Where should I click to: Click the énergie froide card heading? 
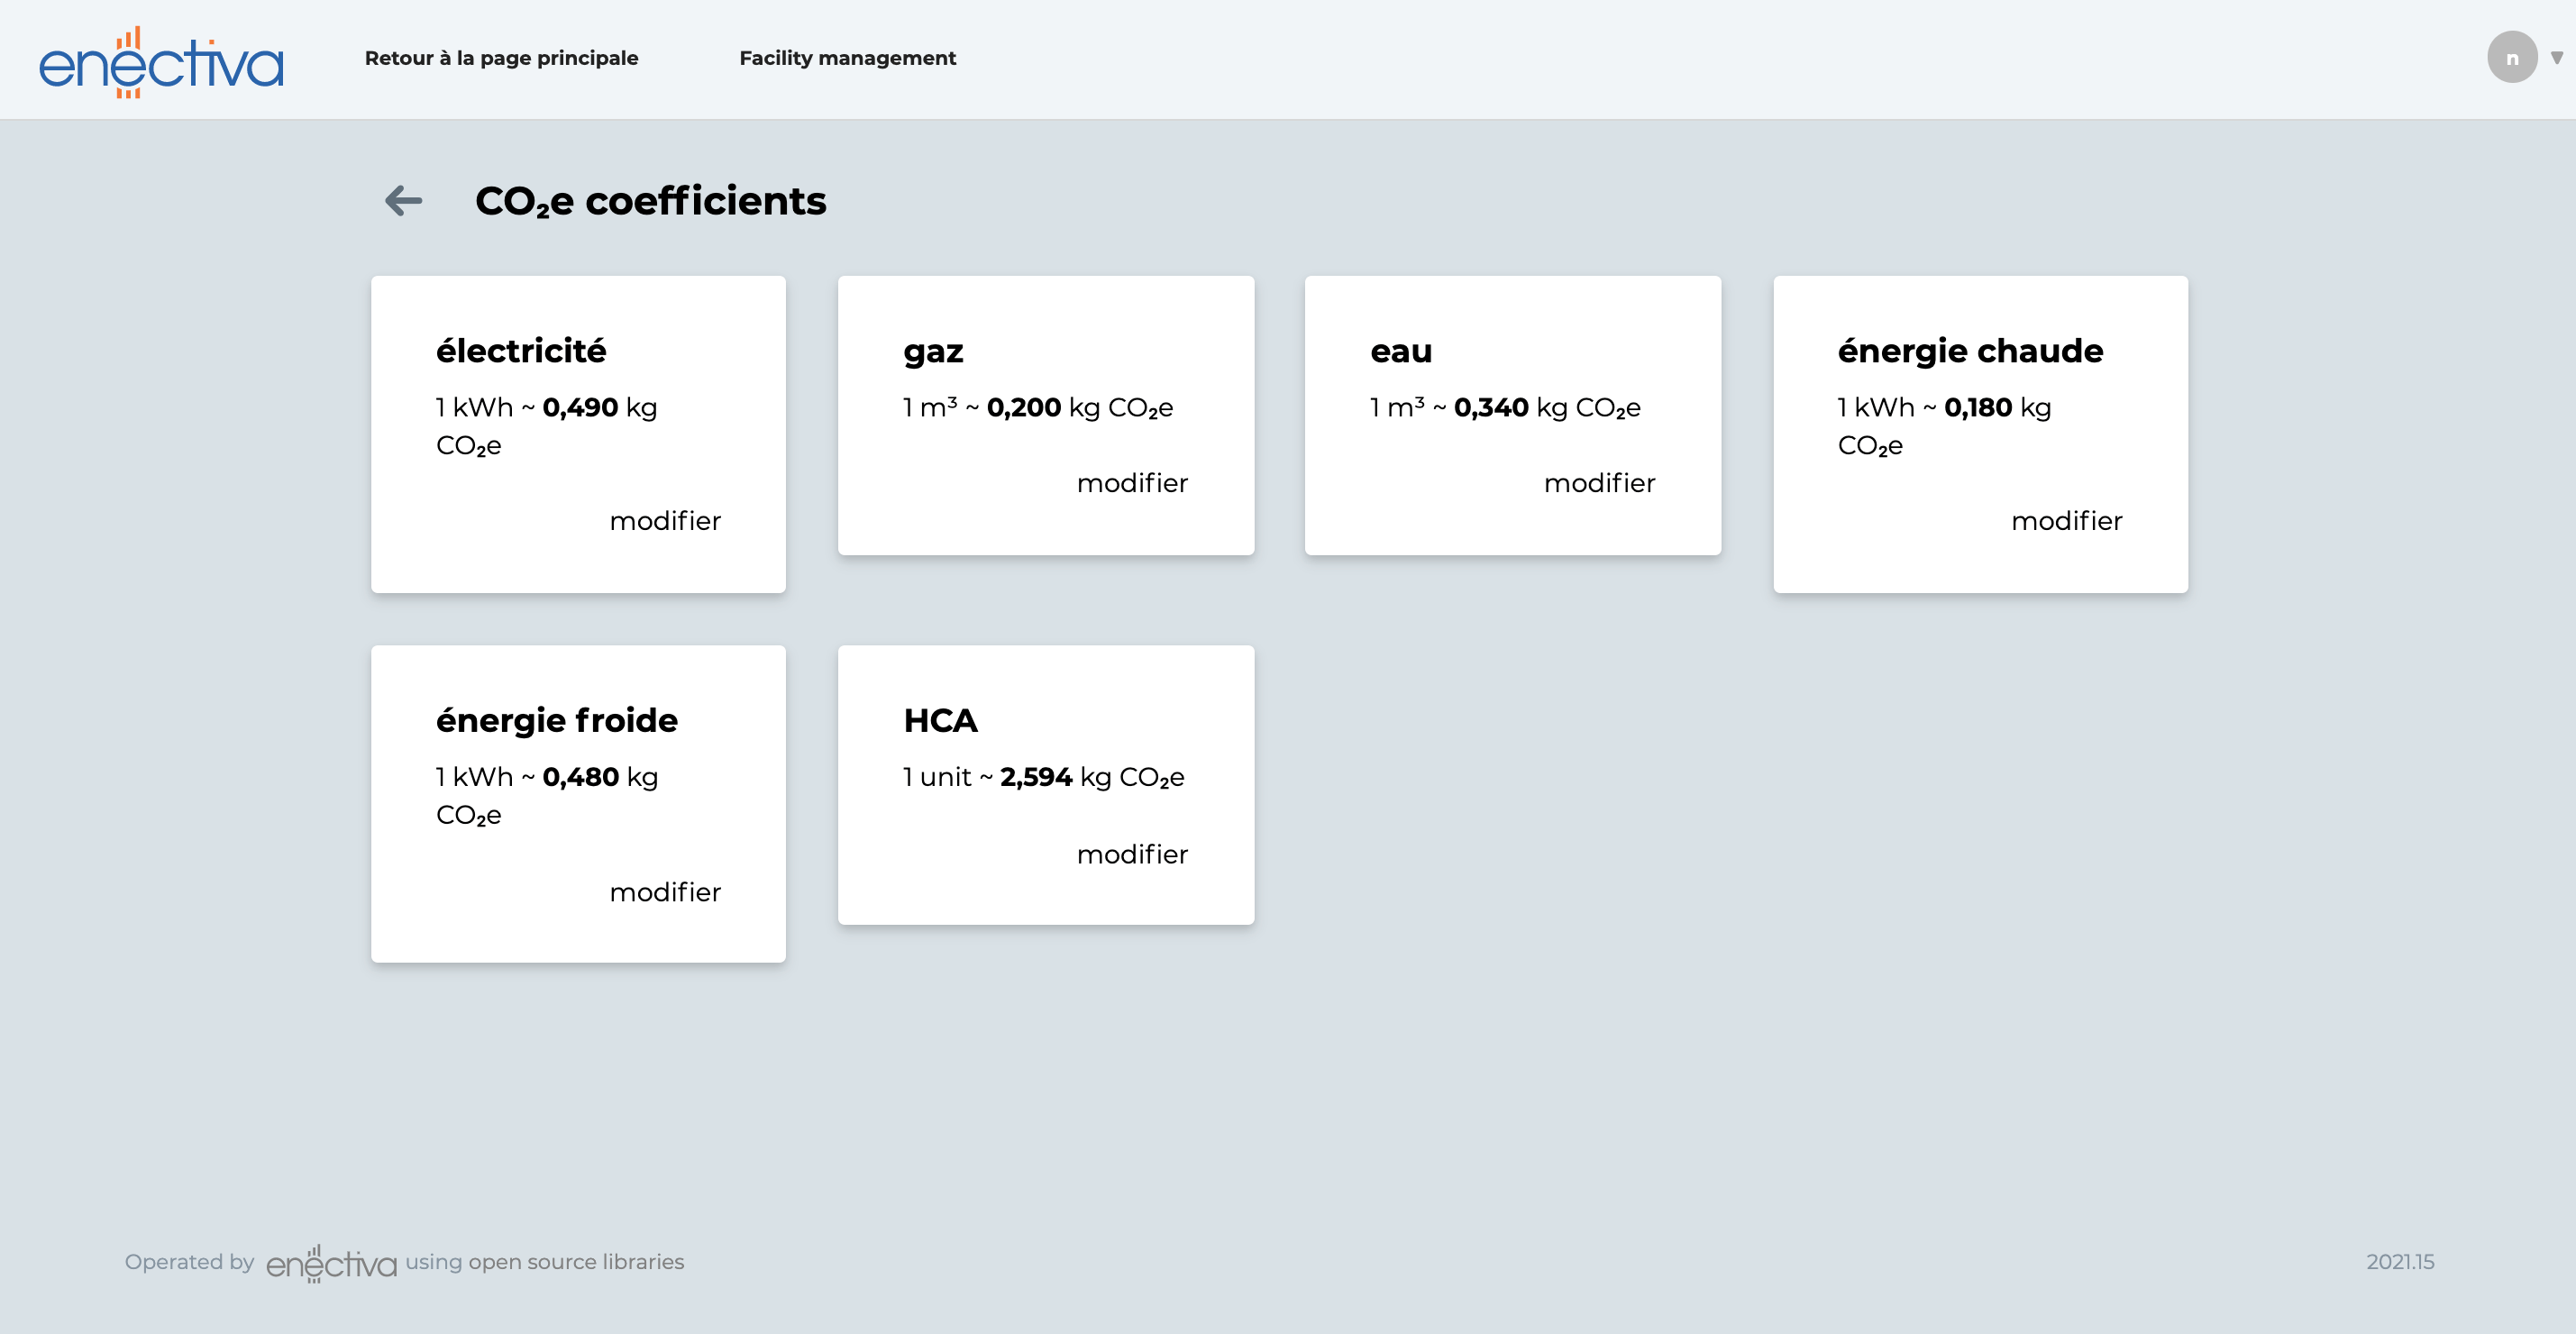(557, 720)
